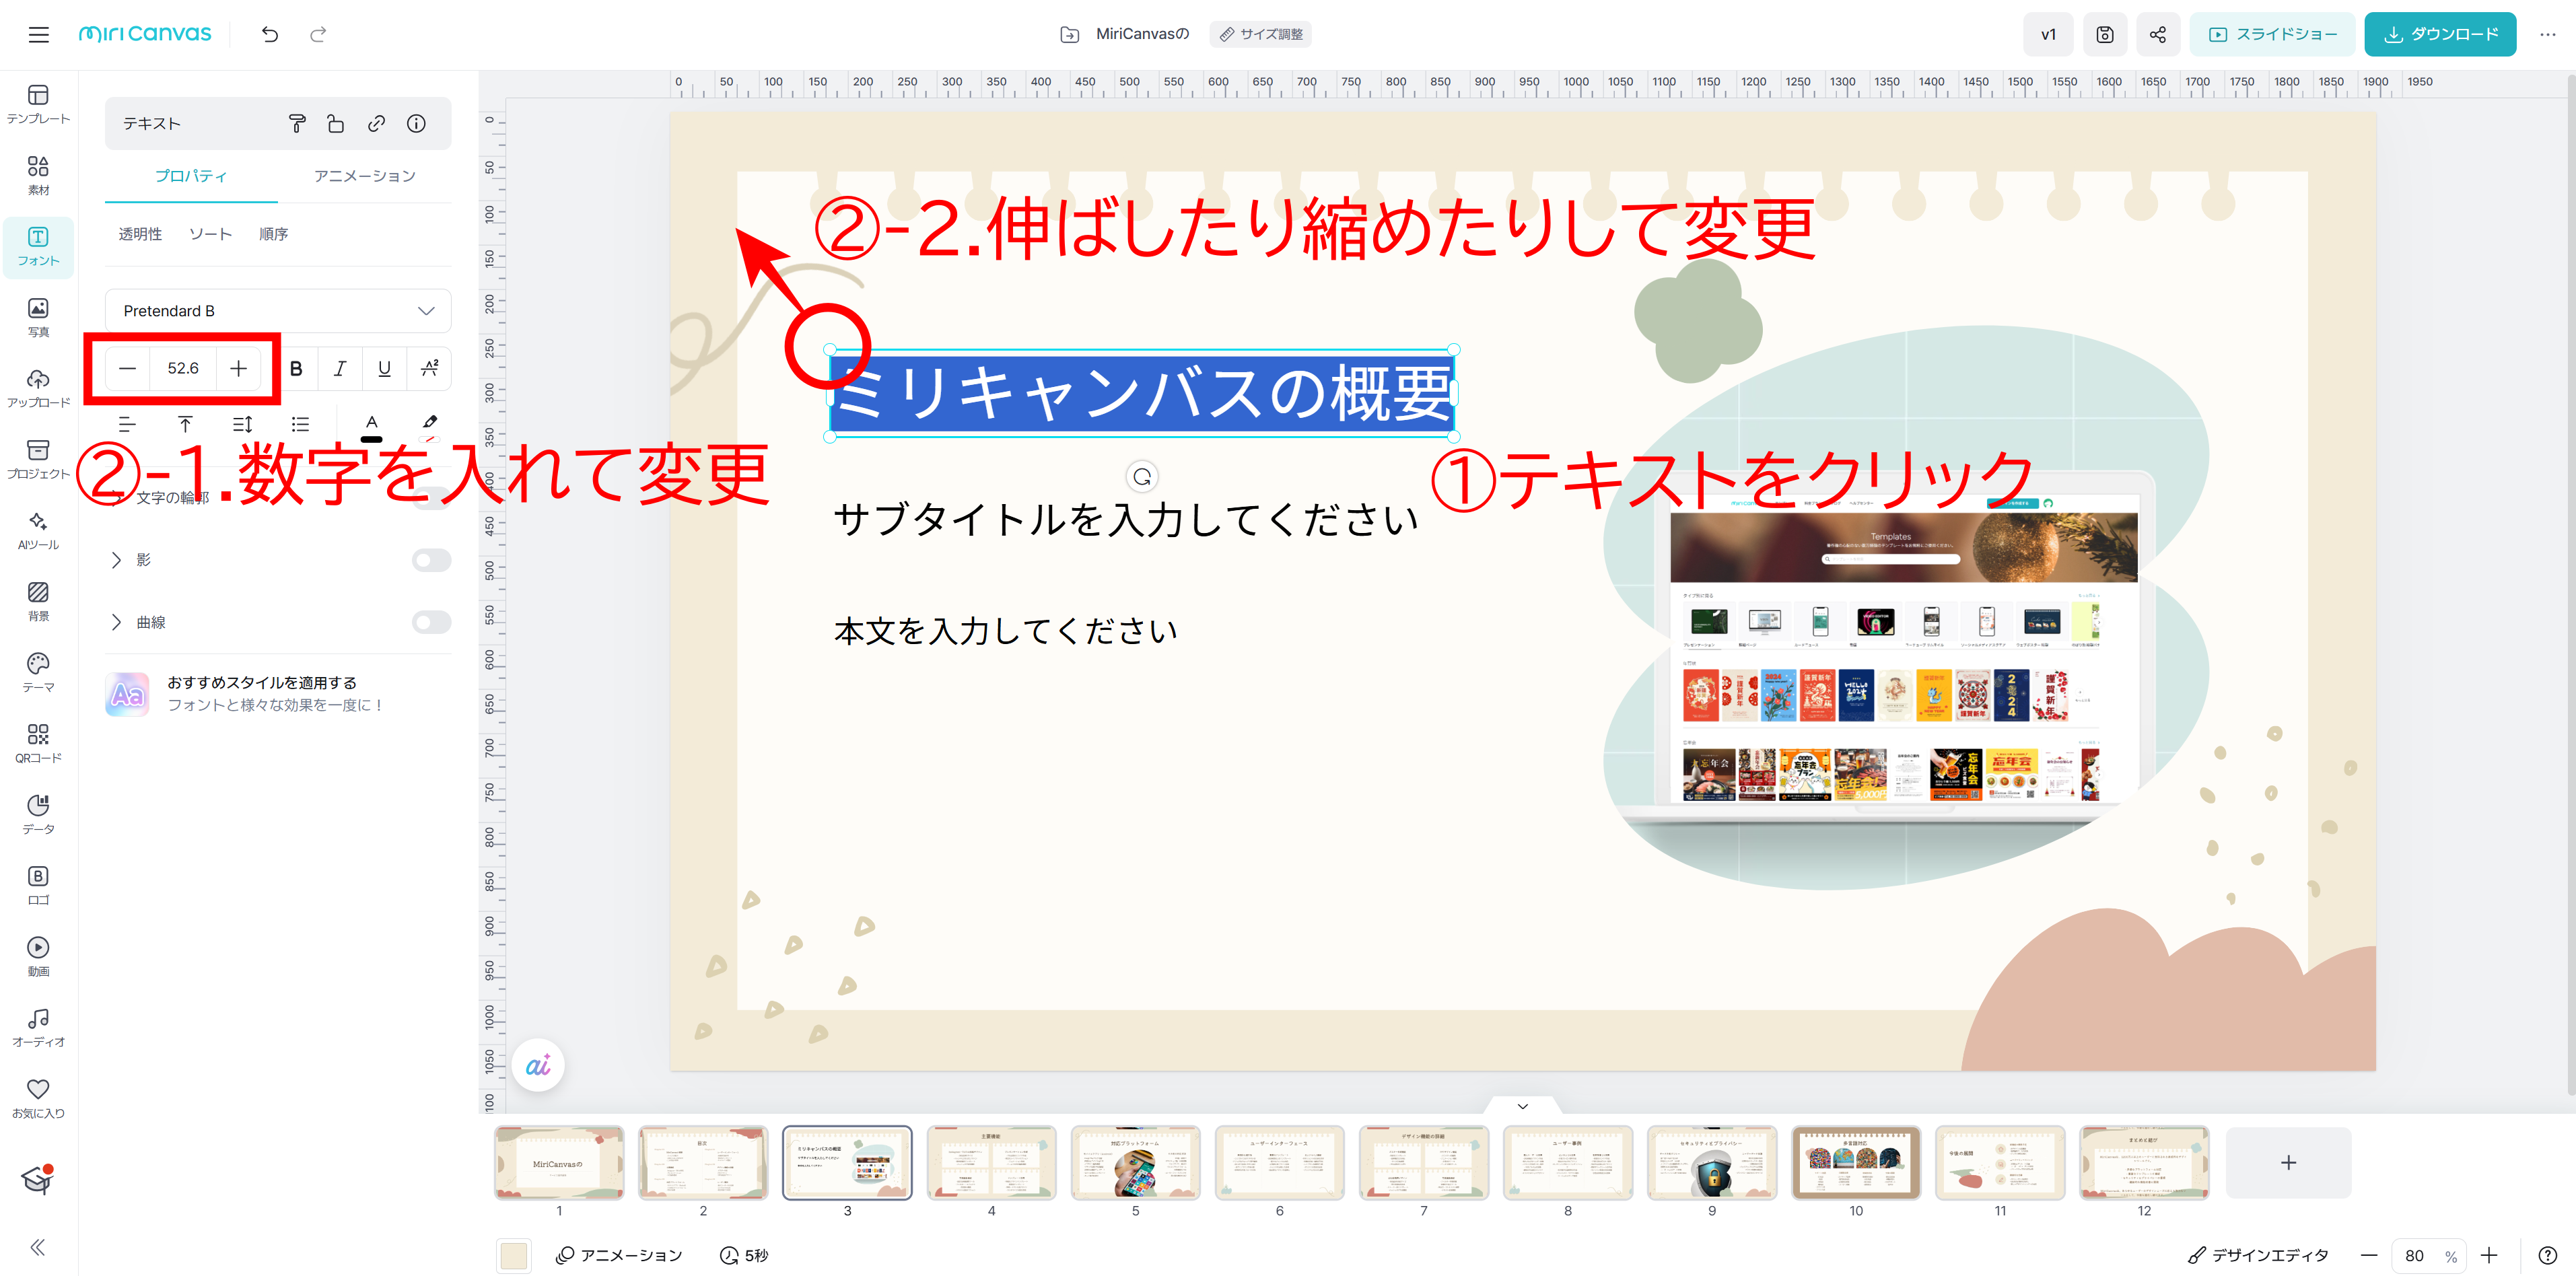Open the QRコード panel
2576x1276 pixels.
(38, 743)
